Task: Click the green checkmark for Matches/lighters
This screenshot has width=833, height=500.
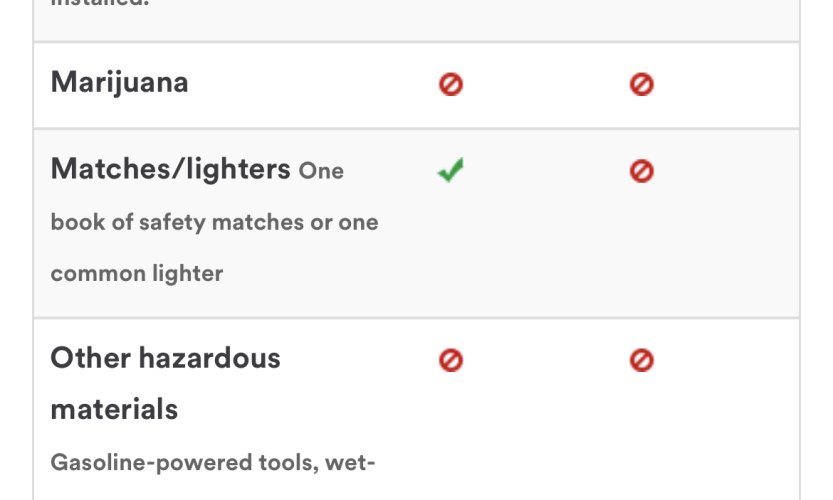Action: click(450, 170)
